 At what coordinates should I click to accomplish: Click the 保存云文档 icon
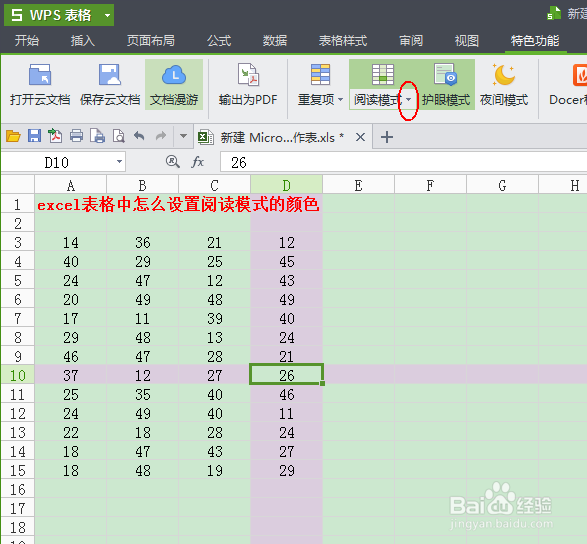[110, 75]
